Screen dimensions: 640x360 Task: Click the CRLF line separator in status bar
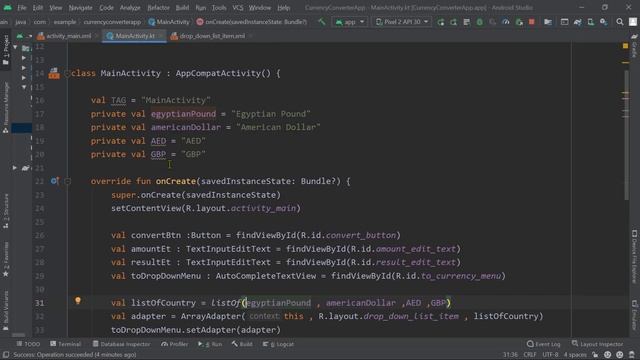coord(530,355)
